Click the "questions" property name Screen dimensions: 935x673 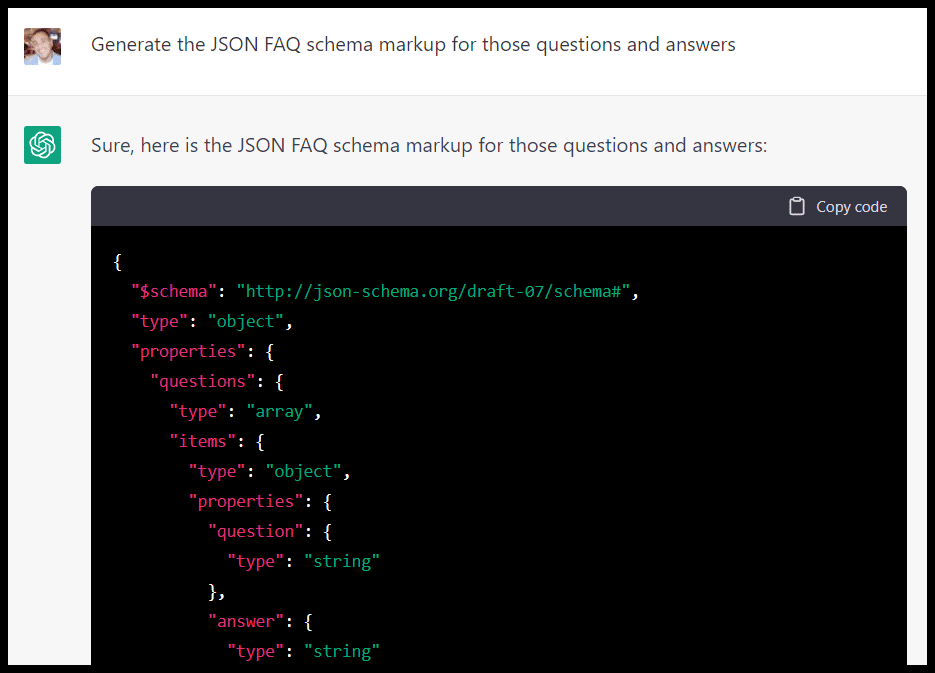tap(202, 381)
